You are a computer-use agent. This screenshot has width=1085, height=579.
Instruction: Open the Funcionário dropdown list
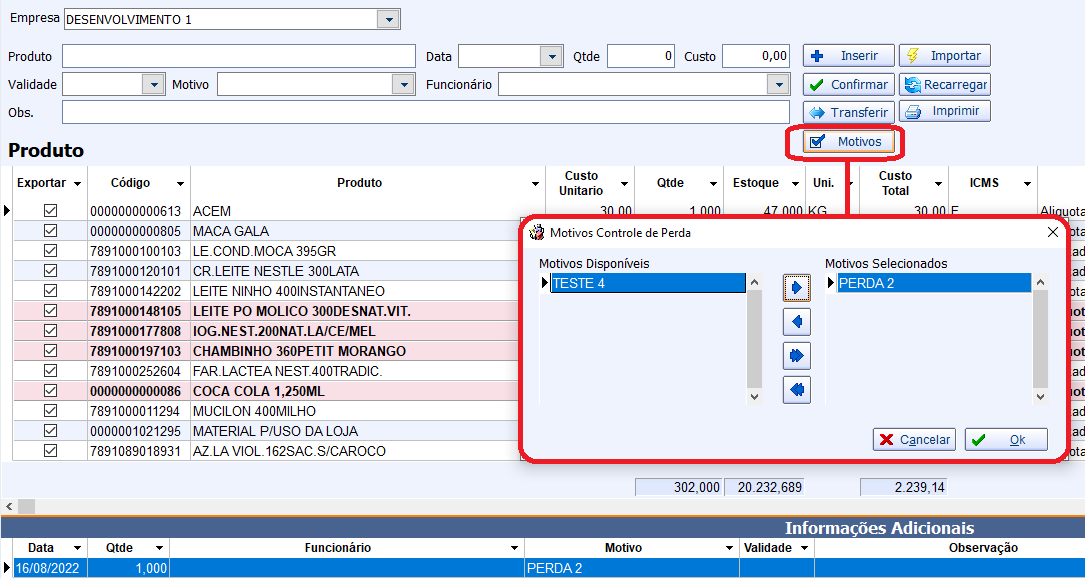780,85
